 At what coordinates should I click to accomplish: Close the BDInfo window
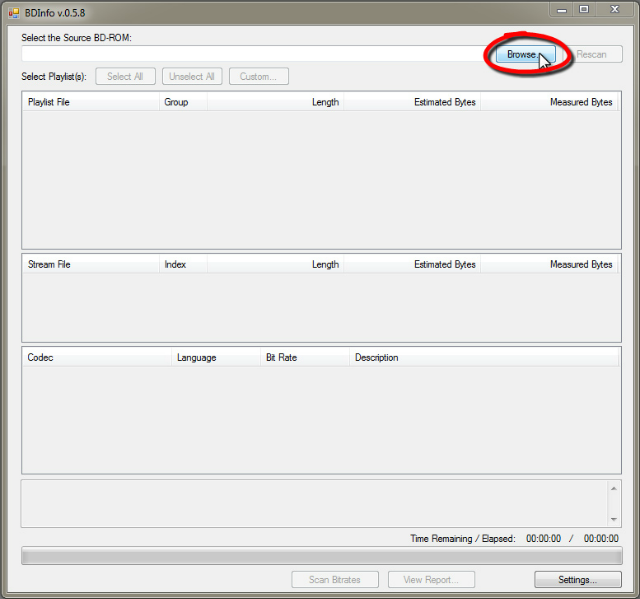(x=615, y=9)
